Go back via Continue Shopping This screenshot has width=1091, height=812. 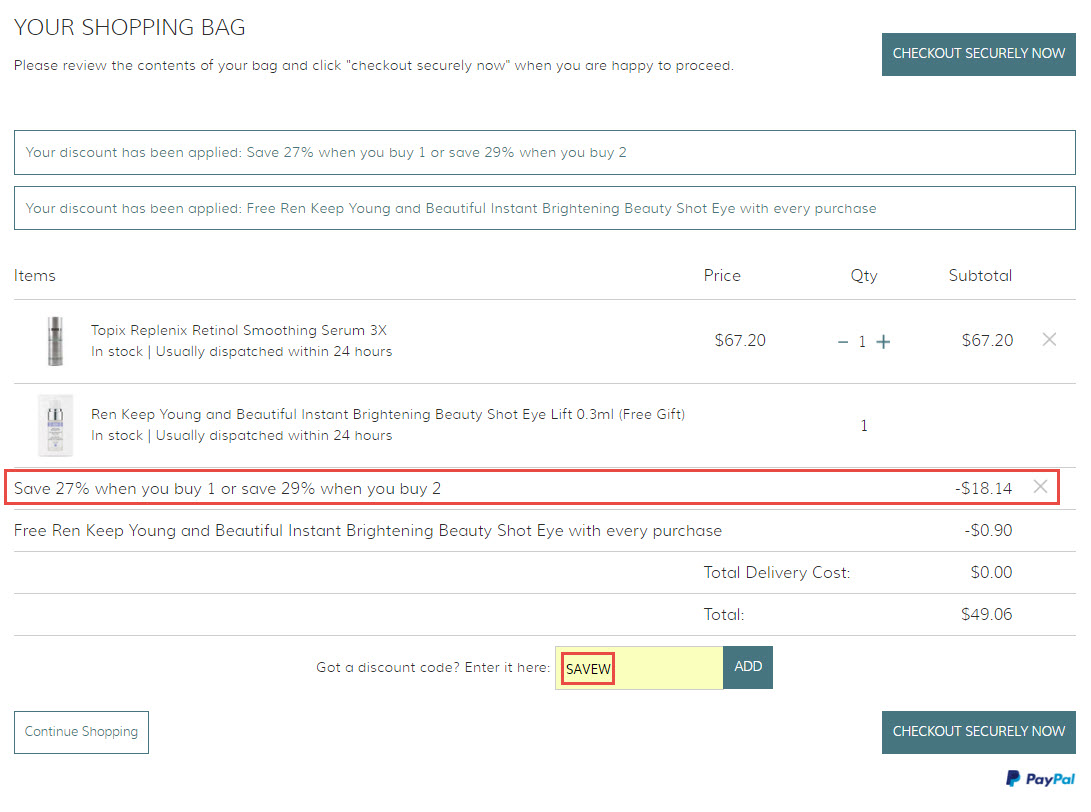tap(81, 732)
